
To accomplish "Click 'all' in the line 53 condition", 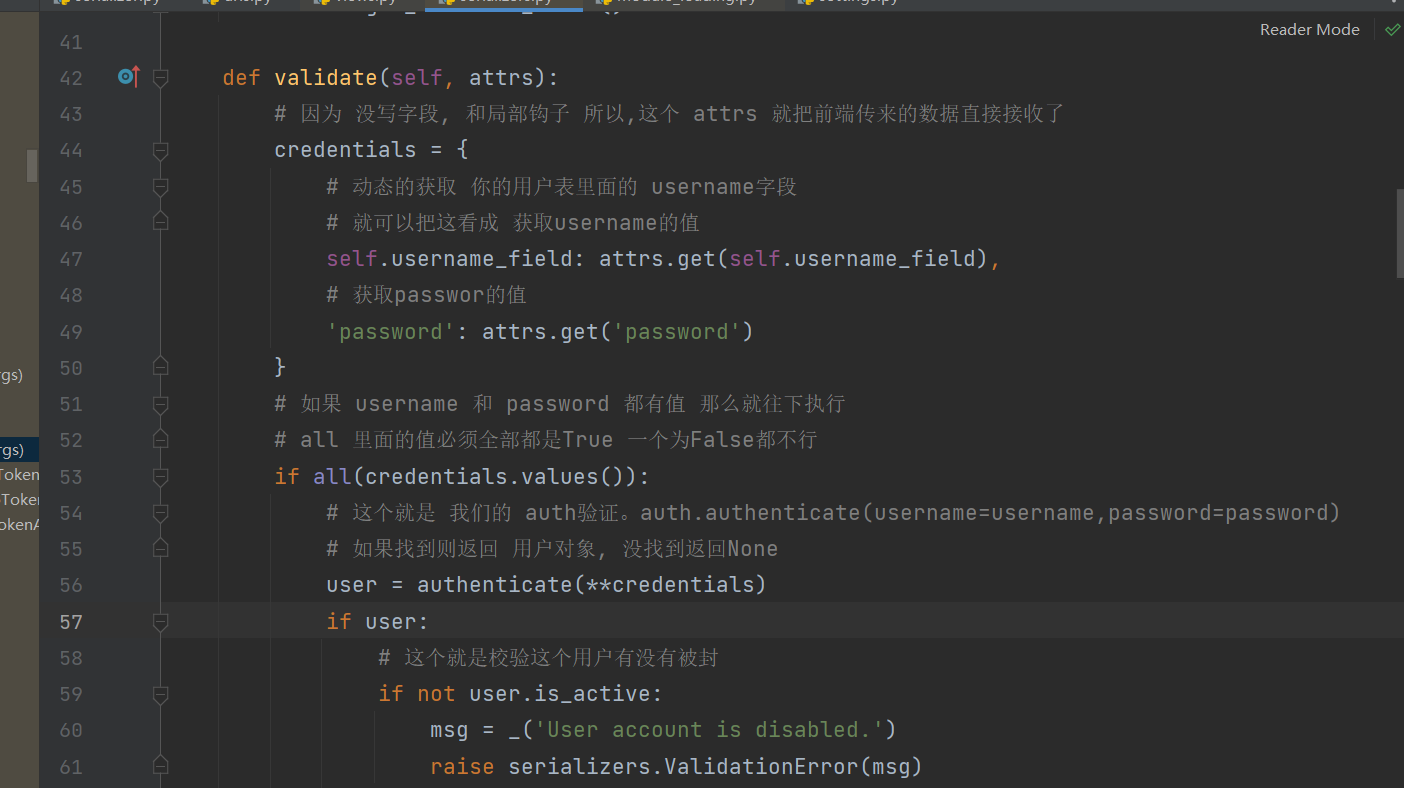I will (333, 477).
